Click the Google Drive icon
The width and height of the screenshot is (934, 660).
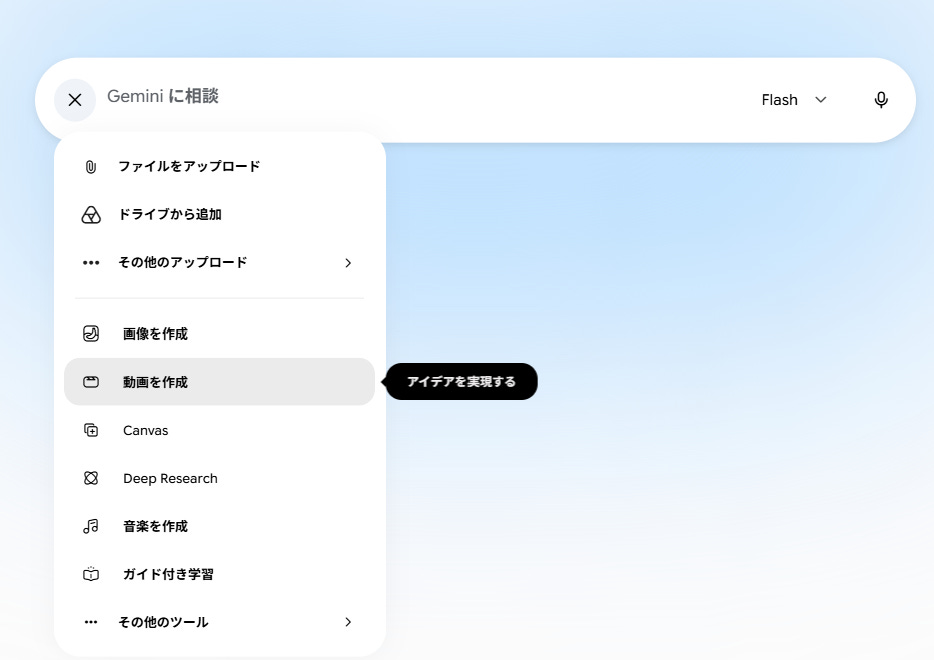click(x=91, y=214)
